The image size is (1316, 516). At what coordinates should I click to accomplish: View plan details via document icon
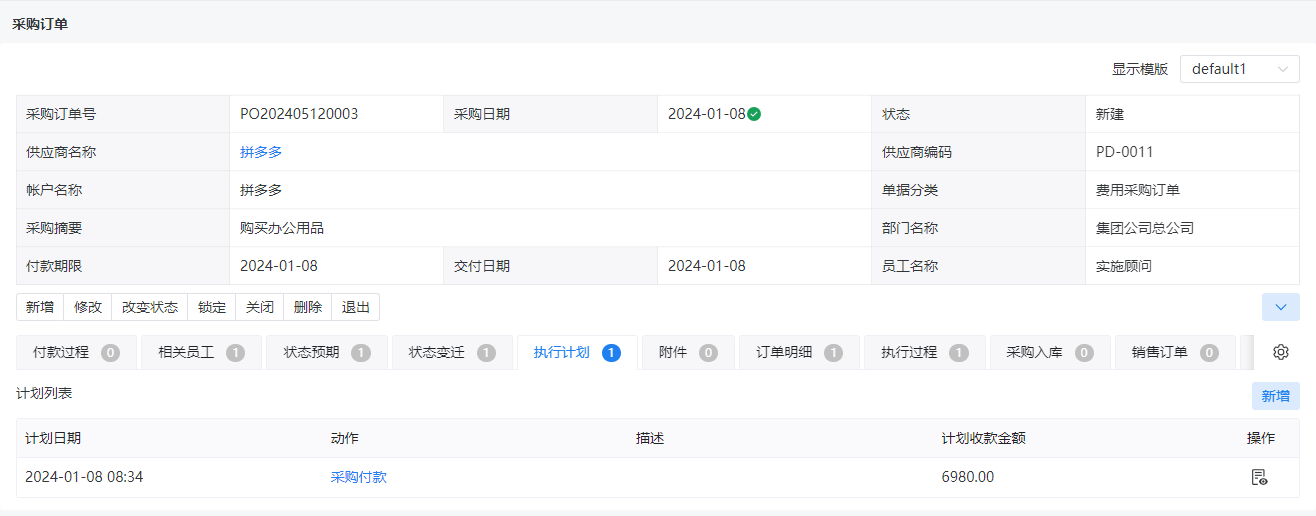tap(1259, 477)
